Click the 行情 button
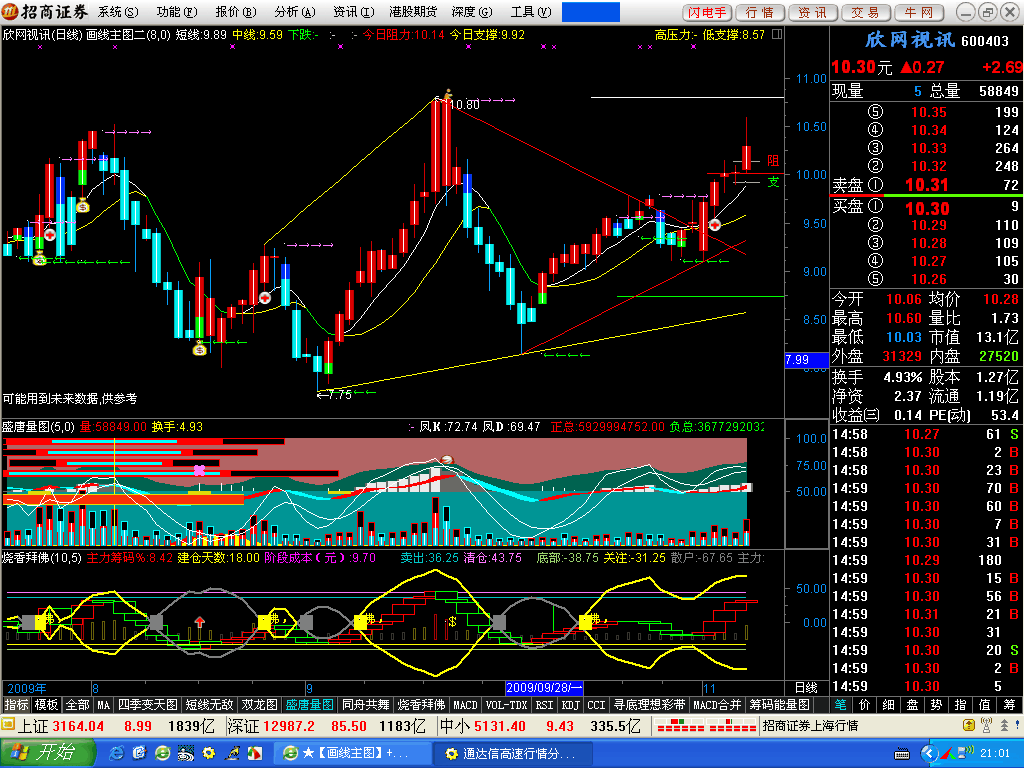The width and height of the screenshot is (1024, 768). 760,12
